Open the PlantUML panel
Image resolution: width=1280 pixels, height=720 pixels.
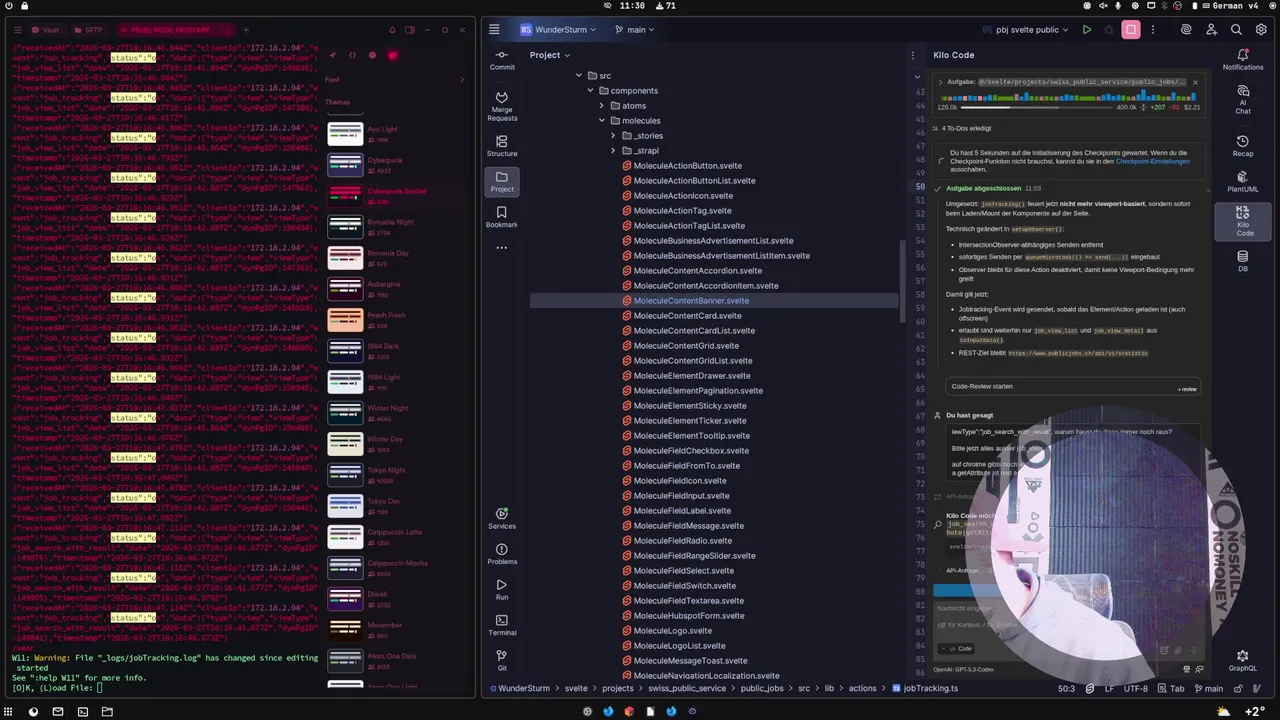[x=1243, y=182]
